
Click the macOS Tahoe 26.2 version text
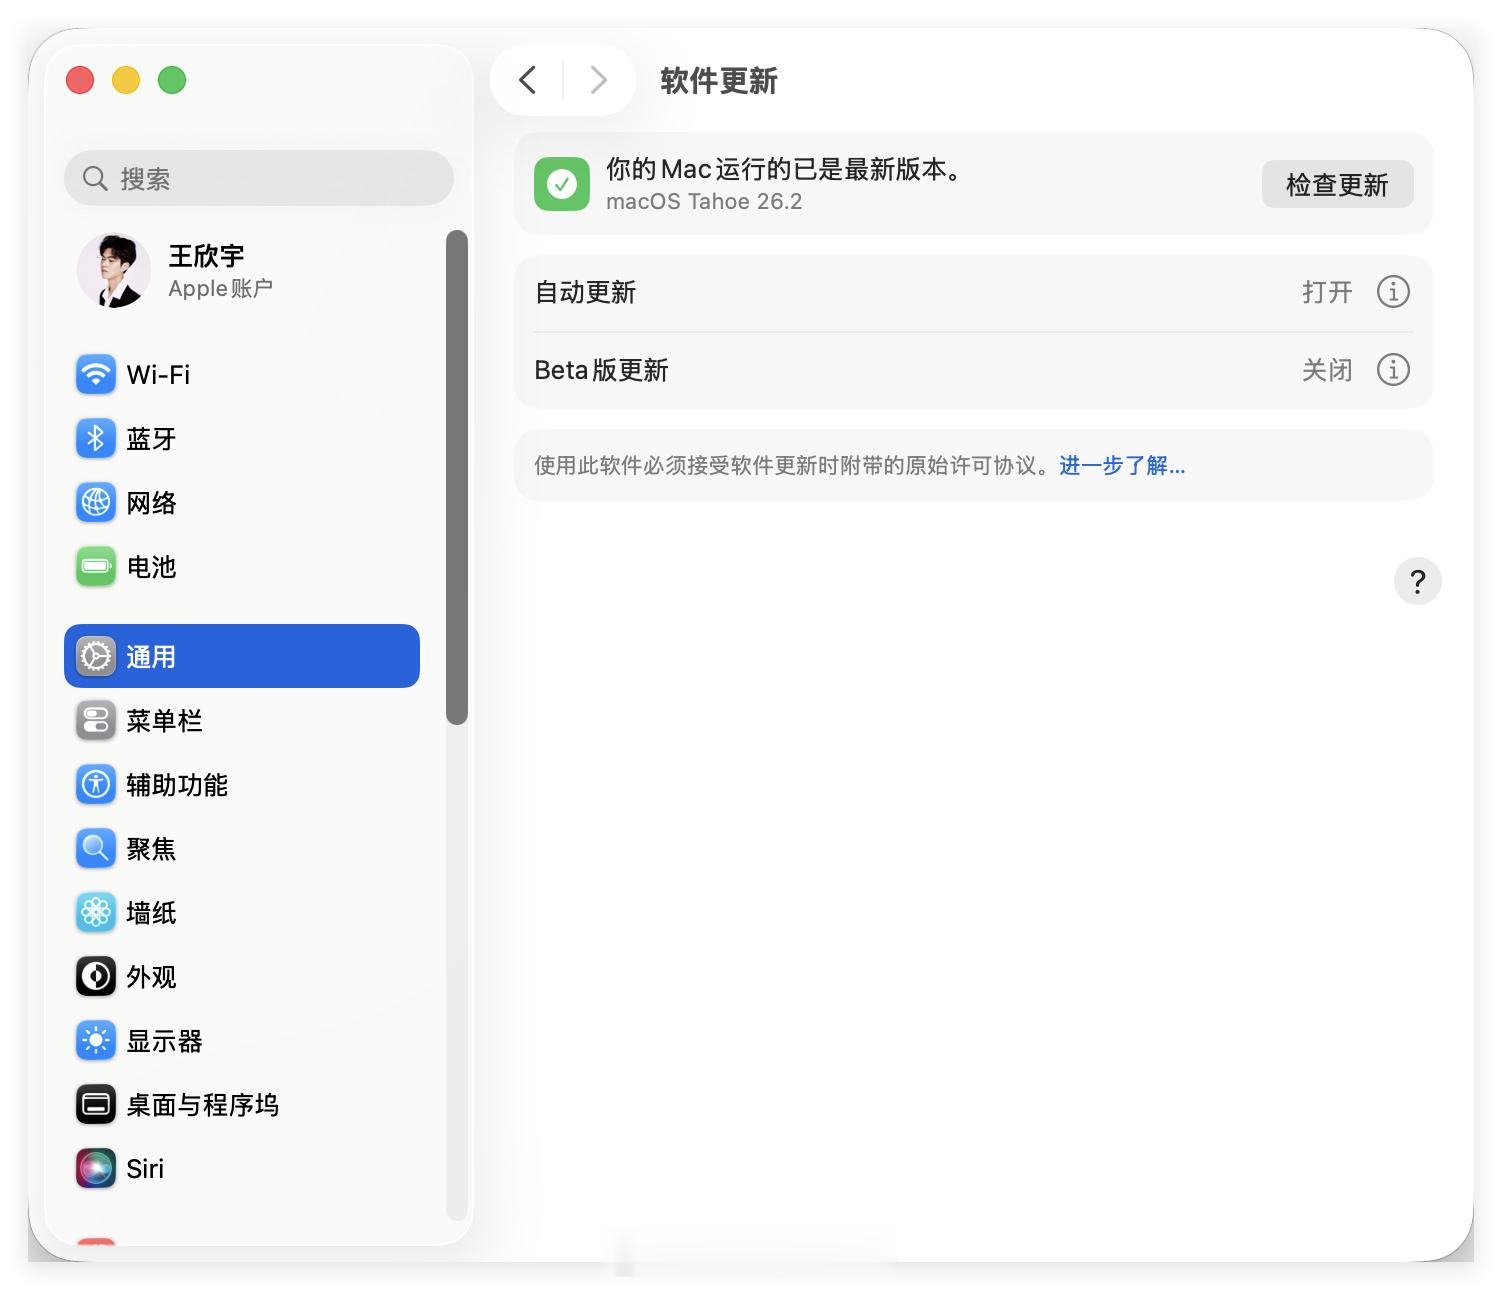(704, 201)
